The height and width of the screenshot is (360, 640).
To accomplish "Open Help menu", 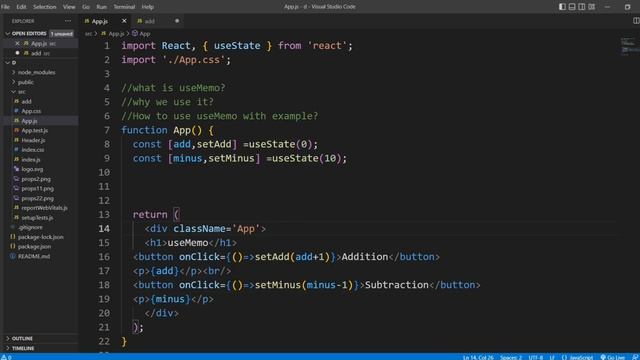I will pyautogui.click(x=147, y=7).
